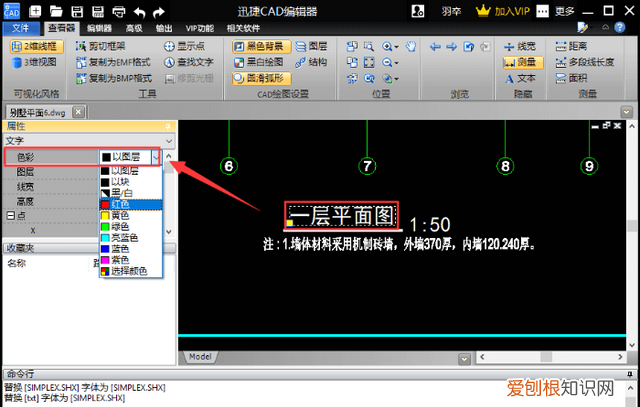Open the 文件 menu

click(21, 28)
